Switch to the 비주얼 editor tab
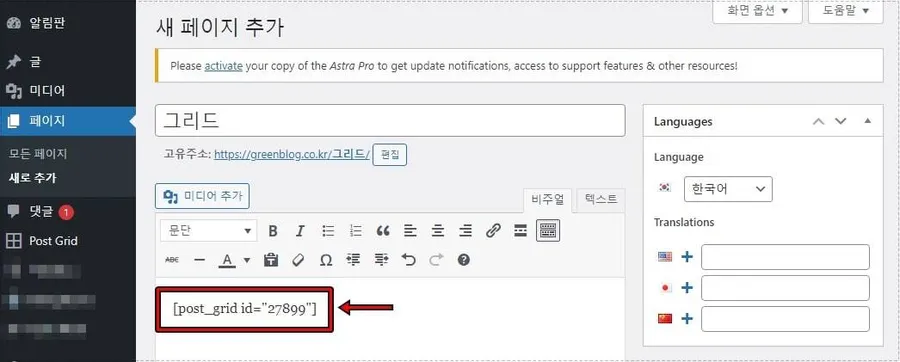The image size is (900, 362). point(548,200)
